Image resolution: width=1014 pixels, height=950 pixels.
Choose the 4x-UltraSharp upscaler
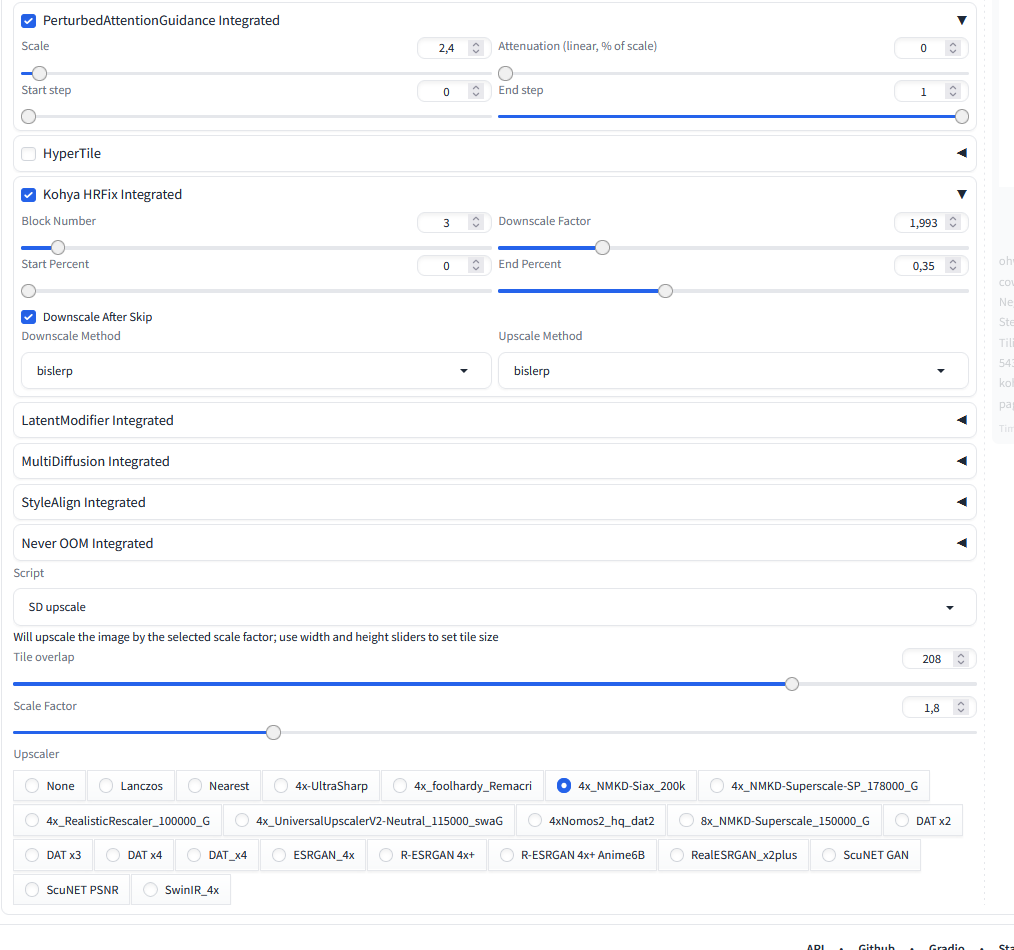coord(321,786)
